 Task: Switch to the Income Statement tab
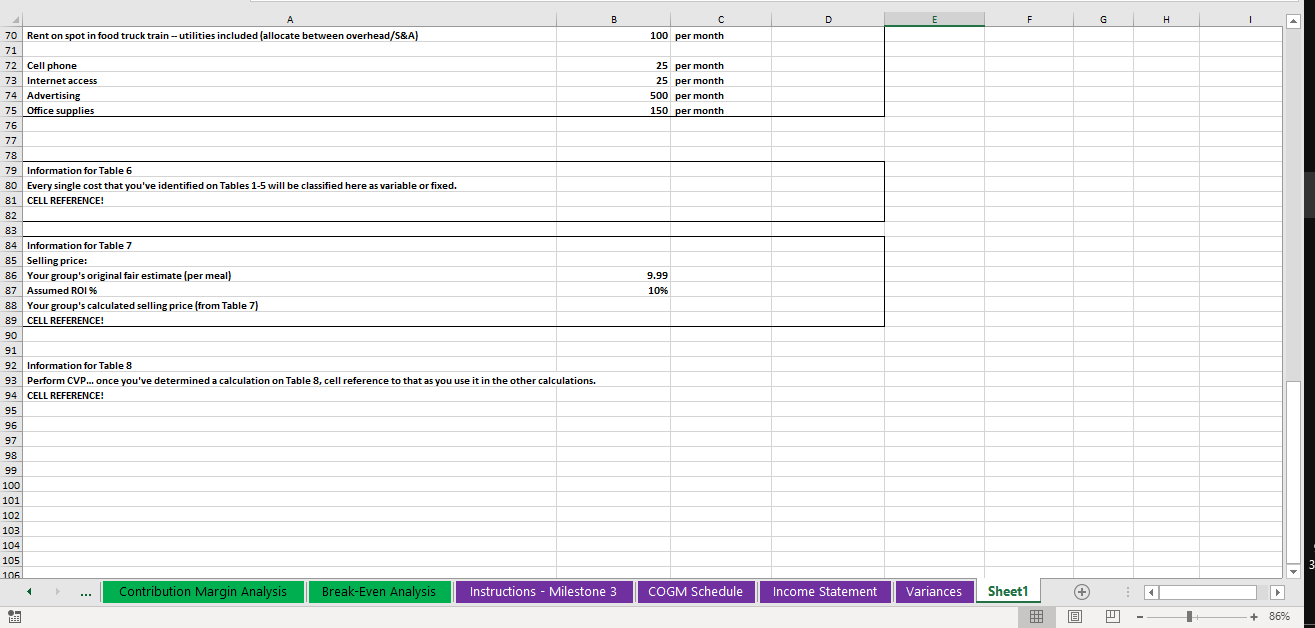[x=825, y=591]
